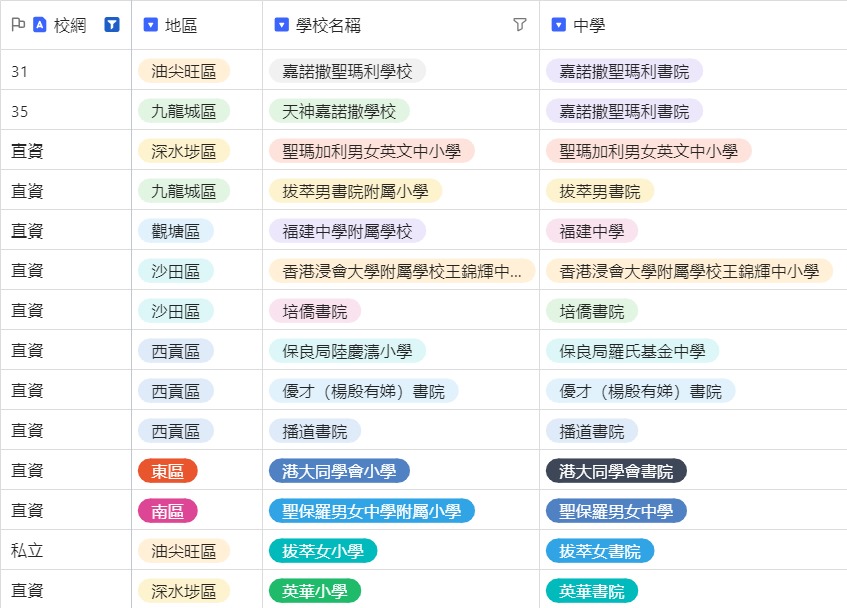
Task: Click 油尖旺區 tag in 拔萃女小學 row
Action: (x=184, y=551)
